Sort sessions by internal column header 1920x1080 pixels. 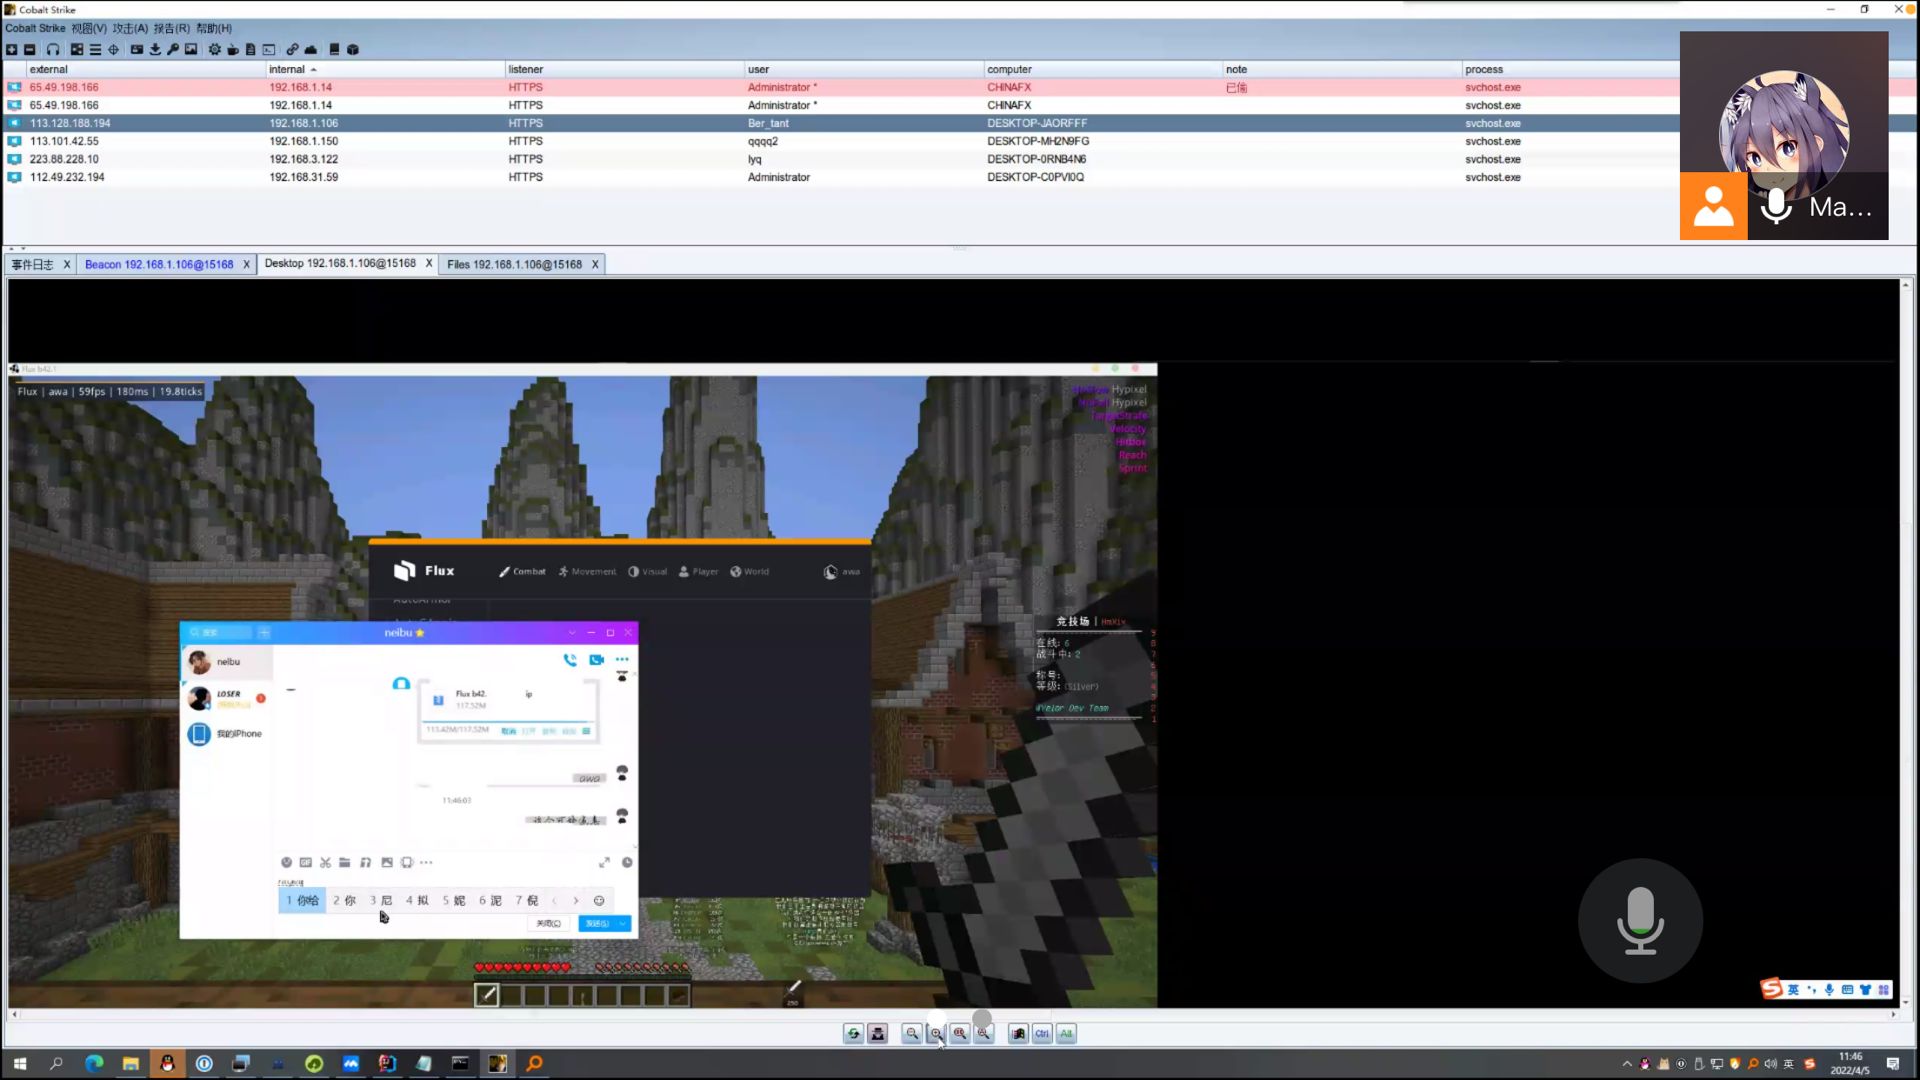pyautogui.click(x=290, y=69)
